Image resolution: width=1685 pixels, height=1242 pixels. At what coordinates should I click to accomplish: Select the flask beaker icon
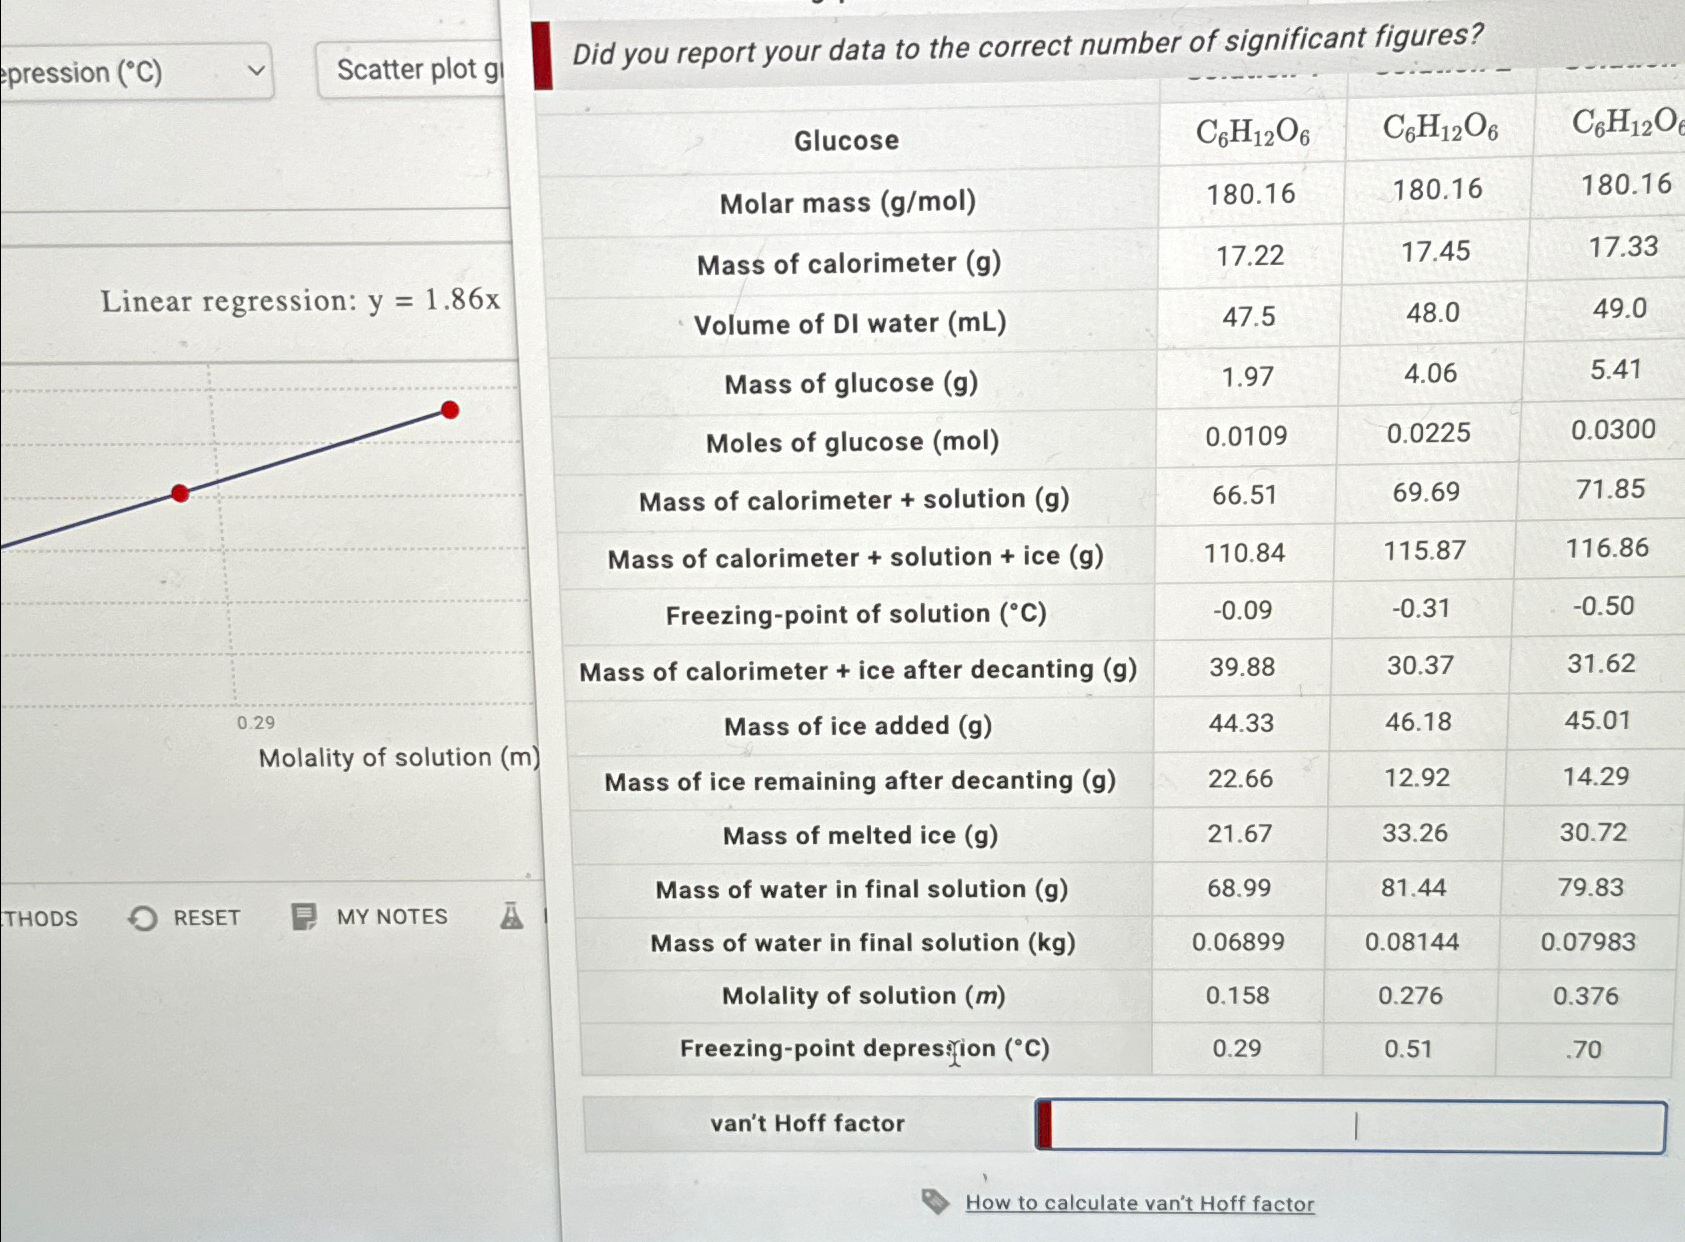512,916
